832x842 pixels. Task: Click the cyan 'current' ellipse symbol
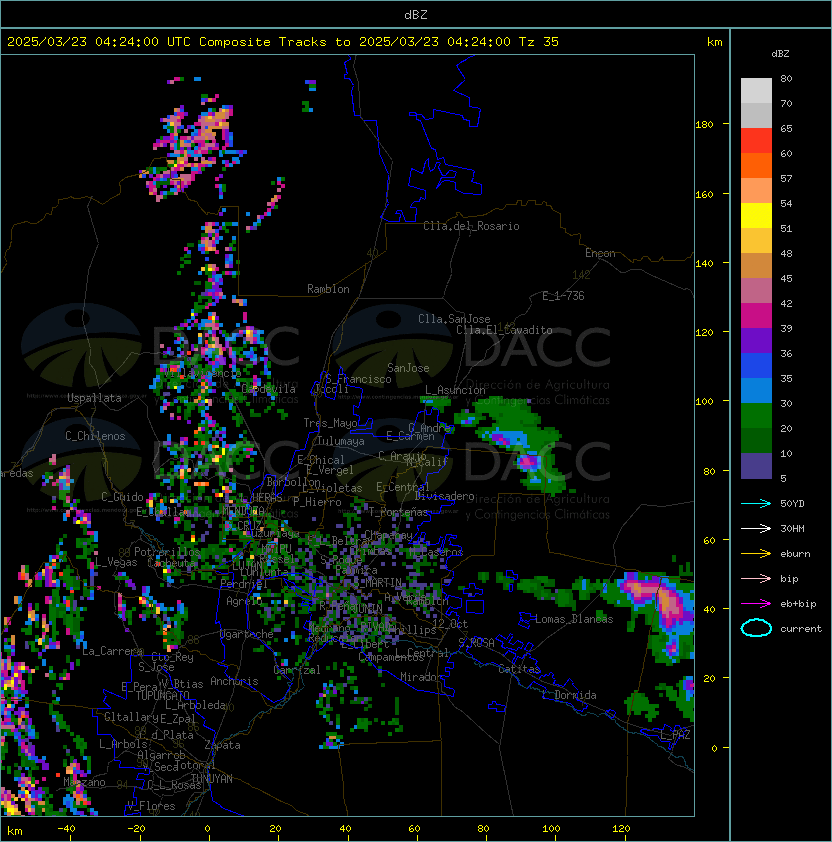[756, 628]
